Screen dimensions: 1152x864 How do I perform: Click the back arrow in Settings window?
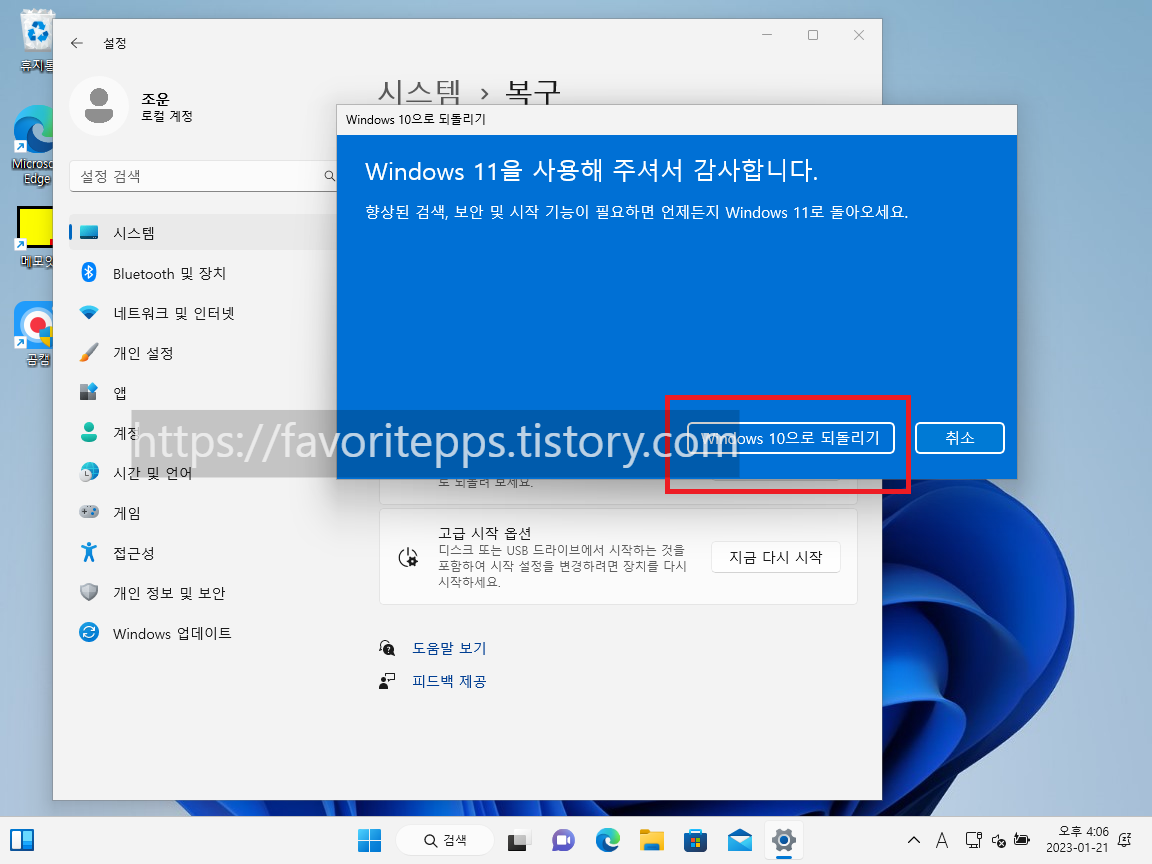tap(76, 43)
